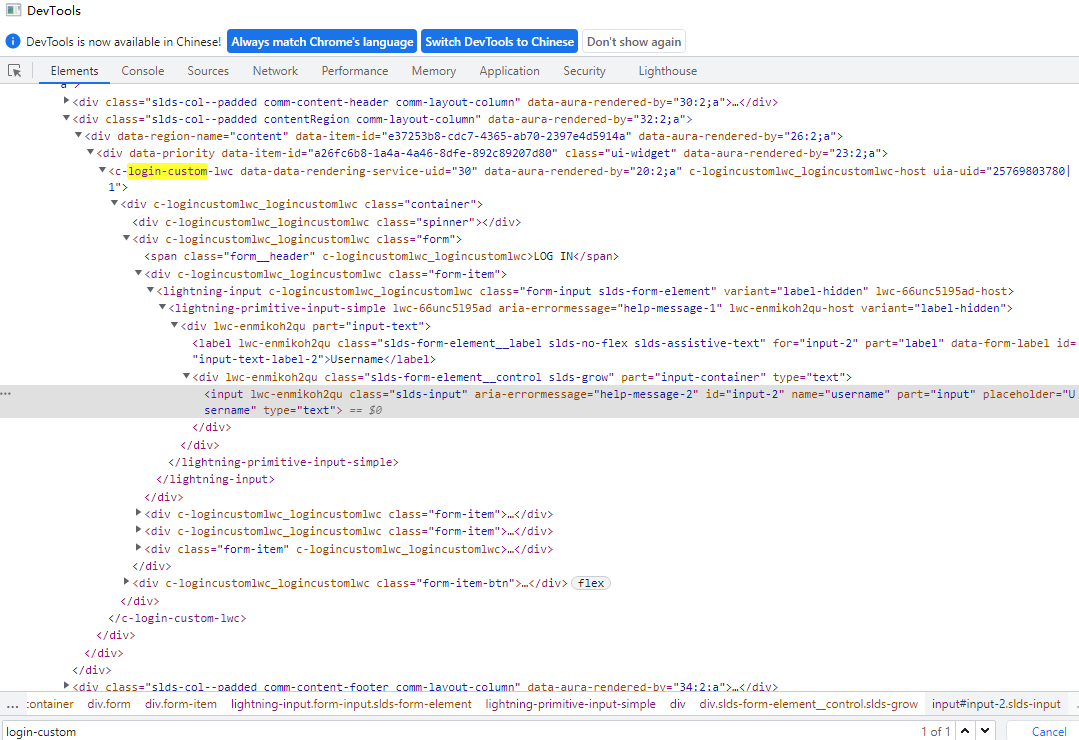
Task: Click Switch DevTools to Chinese button
Action: pos(500,41)
